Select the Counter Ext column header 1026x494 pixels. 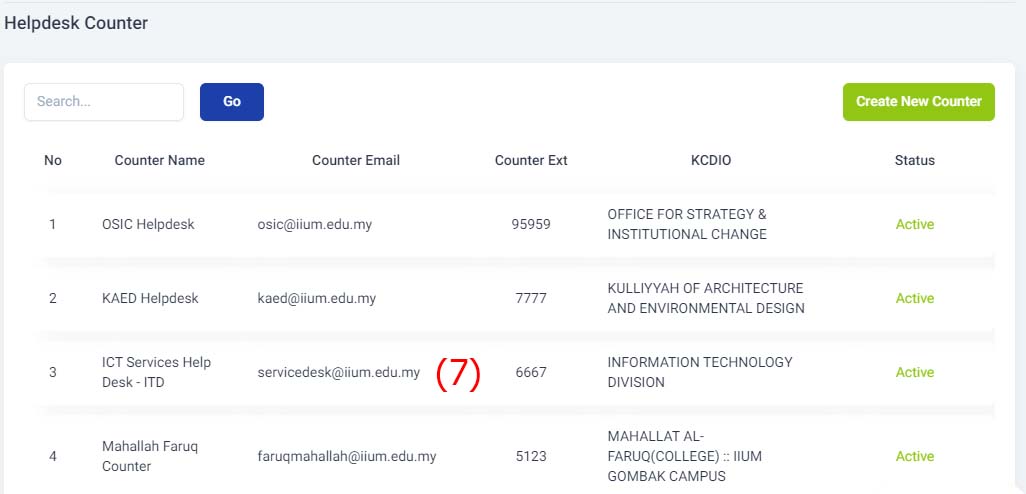(x=531, y=160)
